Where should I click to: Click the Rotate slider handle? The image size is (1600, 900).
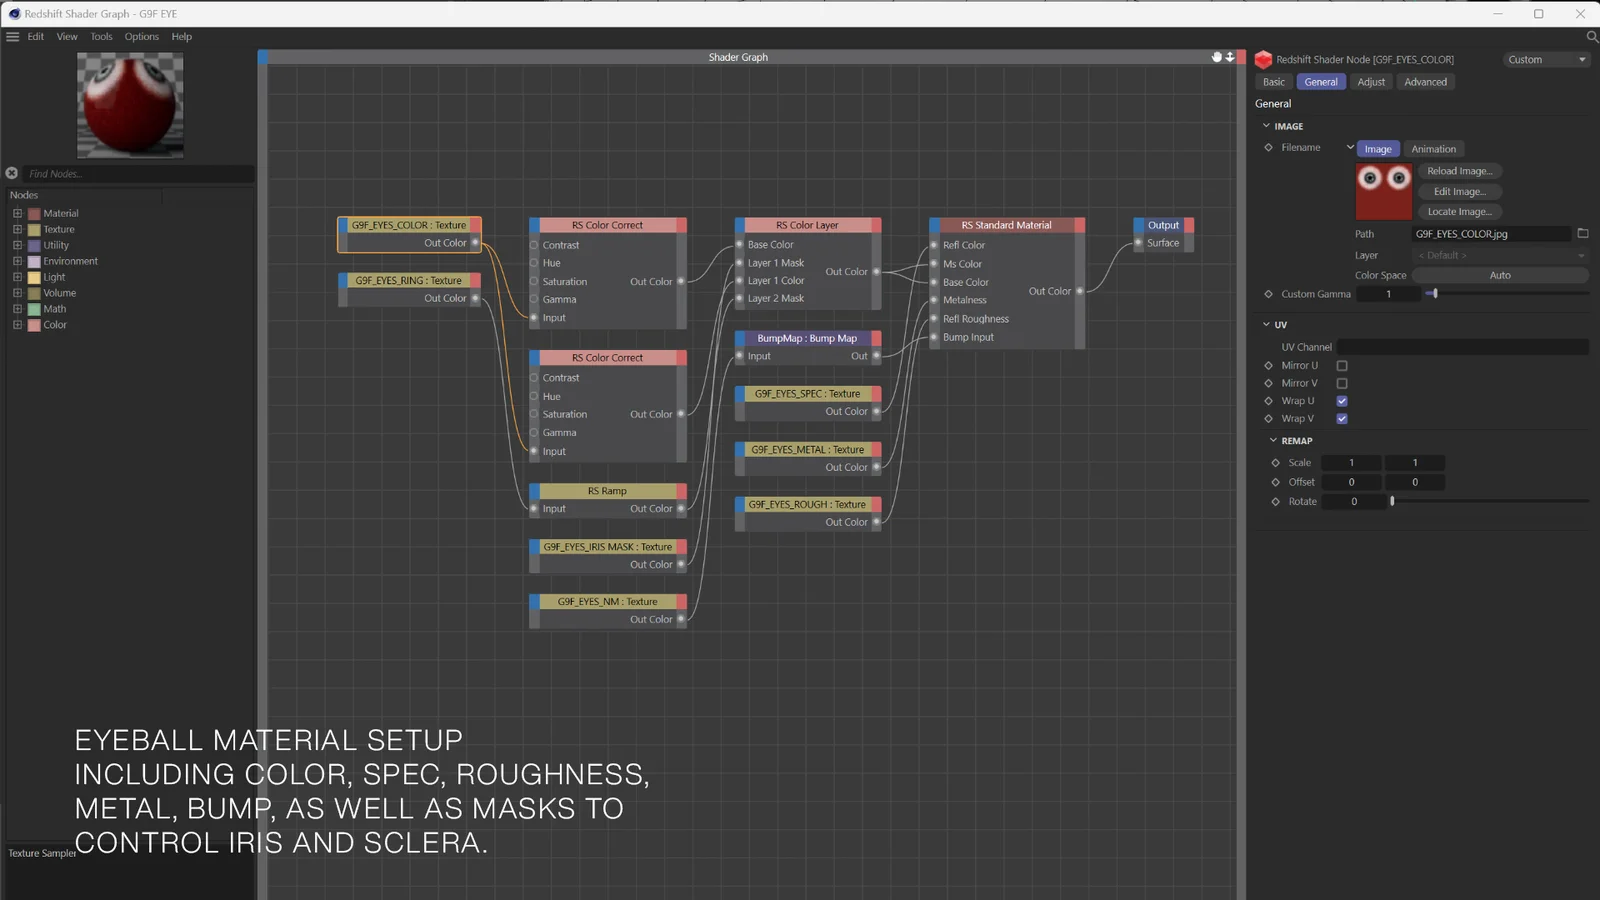pos(1392,502)
